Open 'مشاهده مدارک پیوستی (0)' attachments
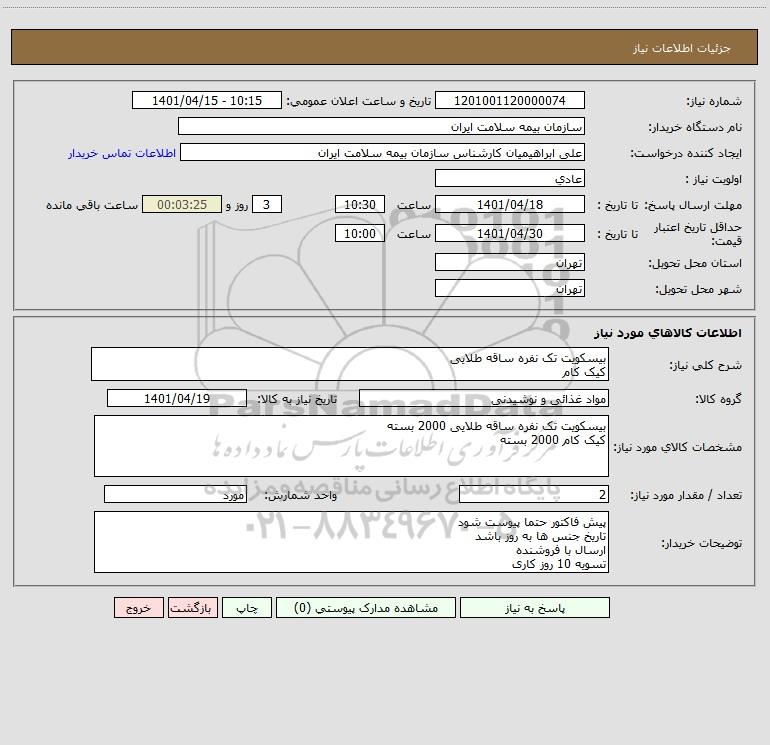This screenshot has width=770, height=745. (x=366, y=608)
